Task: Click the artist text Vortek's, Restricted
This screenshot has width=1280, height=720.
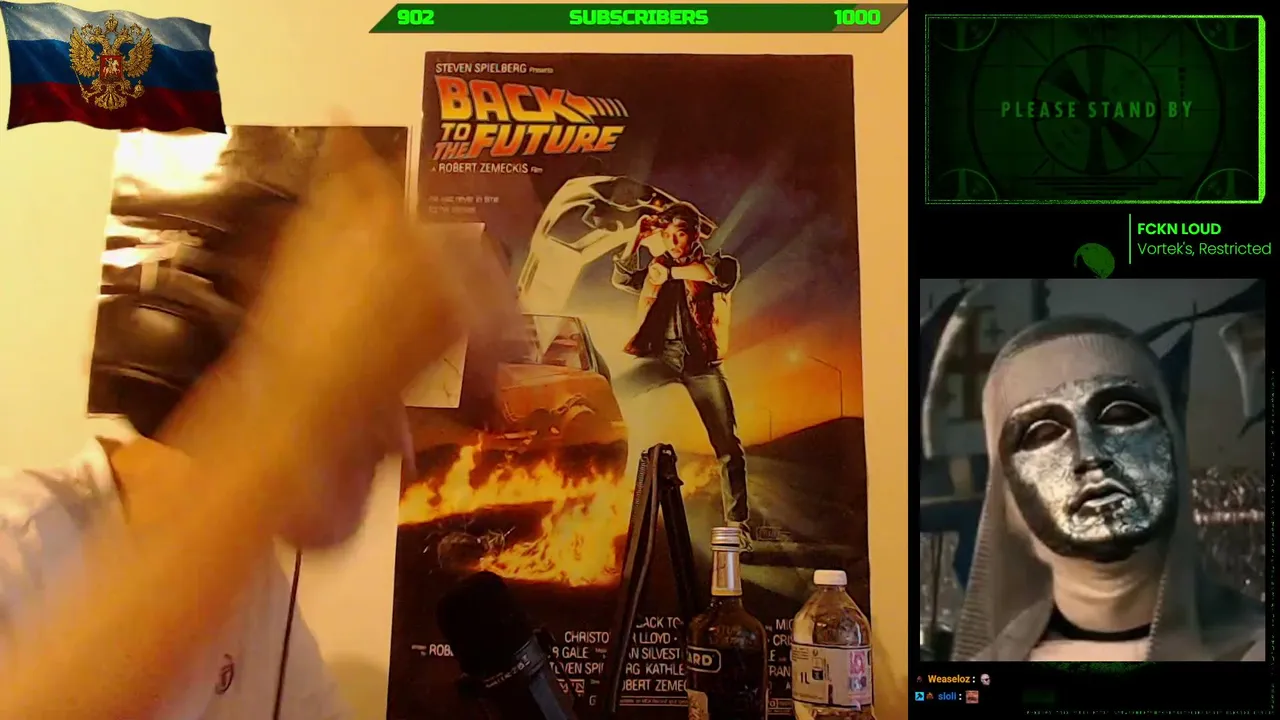Action: click(x=1204, y=249)
